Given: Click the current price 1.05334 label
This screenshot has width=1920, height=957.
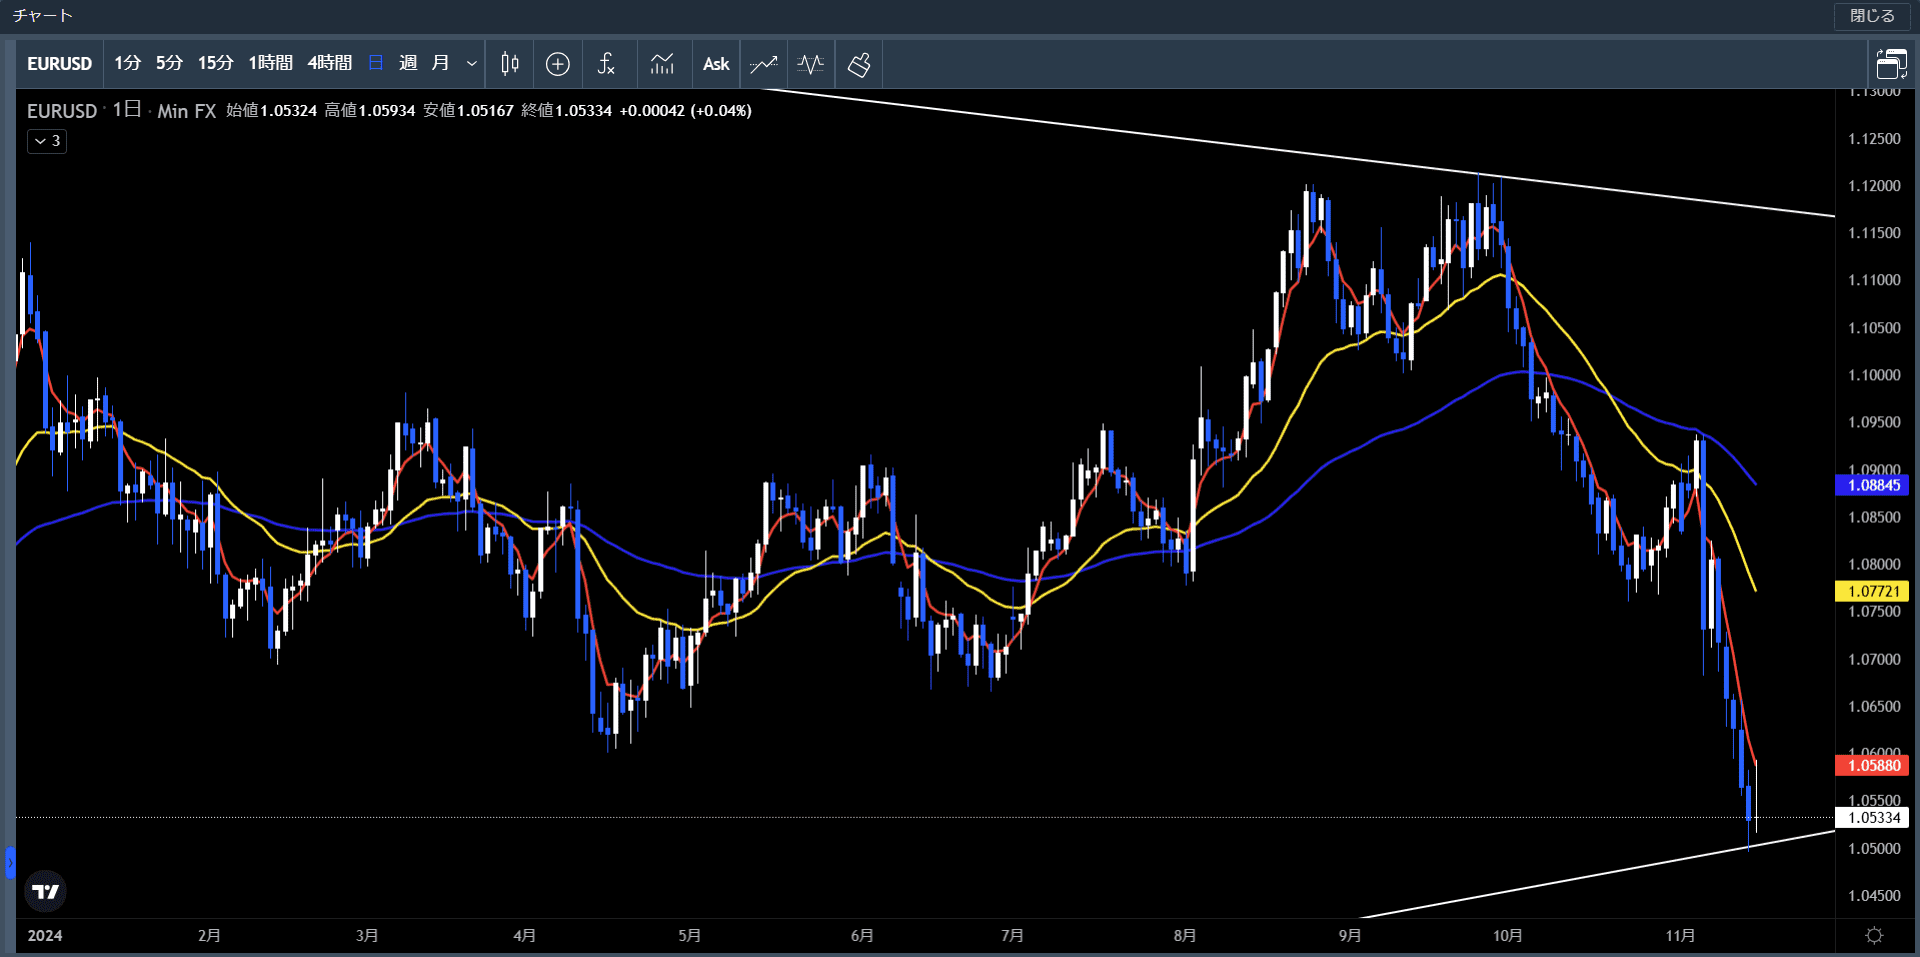Looking at the screenshot, I should click(x=1873, y=817).
